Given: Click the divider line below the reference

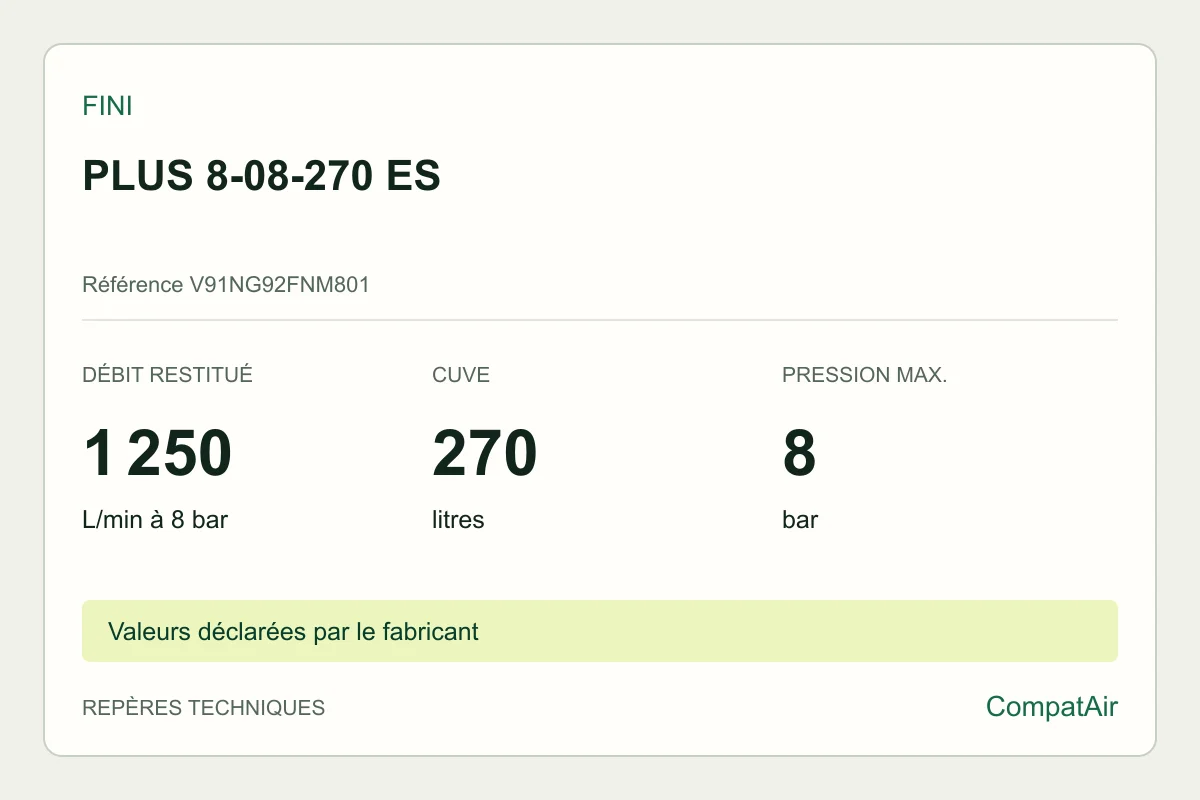Looking at the screenshot, I should (600, 320).
